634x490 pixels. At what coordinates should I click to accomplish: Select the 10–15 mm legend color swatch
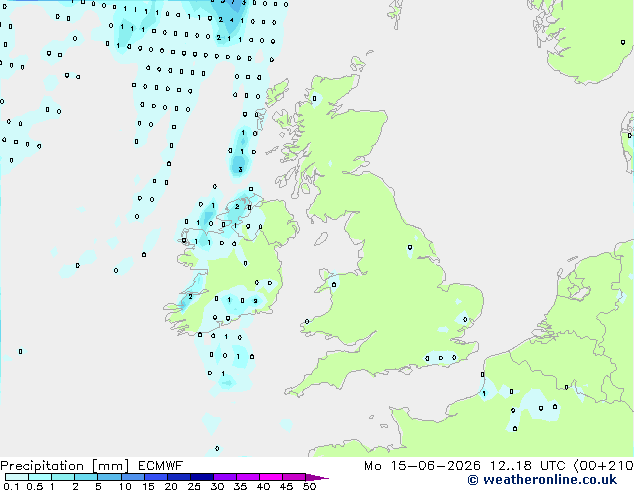tap(132, 477)
